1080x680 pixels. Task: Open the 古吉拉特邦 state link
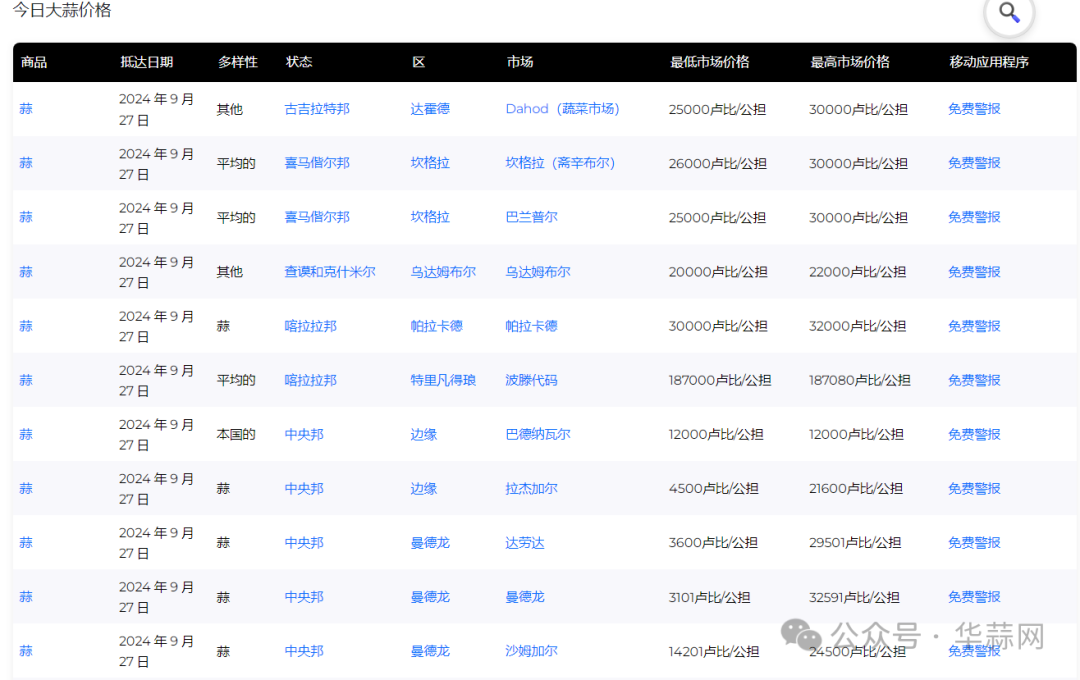(317, 109)
